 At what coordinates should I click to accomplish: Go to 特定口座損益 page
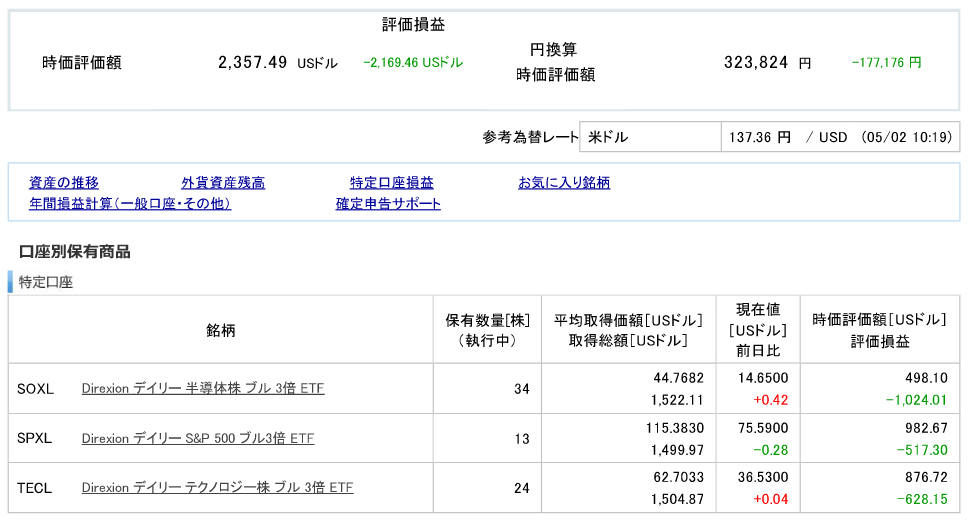(x=391, y=183)
